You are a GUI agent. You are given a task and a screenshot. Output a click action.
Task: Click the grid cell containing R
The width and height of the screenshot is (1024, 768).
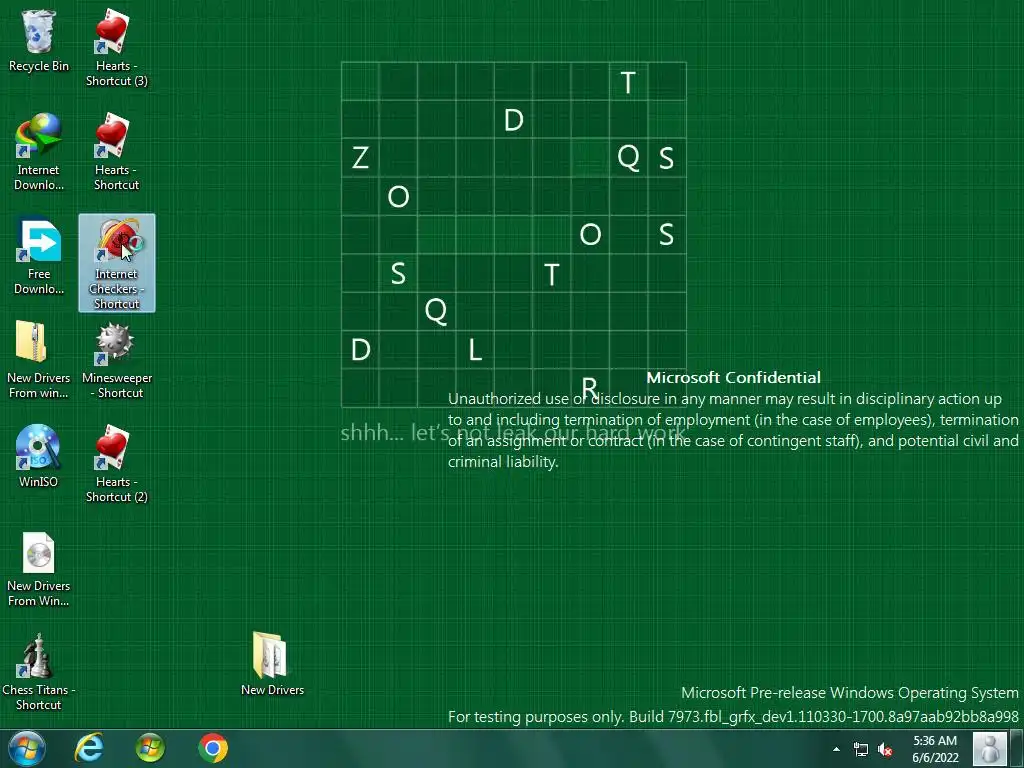pyautogui.click(x=590, y=388)
